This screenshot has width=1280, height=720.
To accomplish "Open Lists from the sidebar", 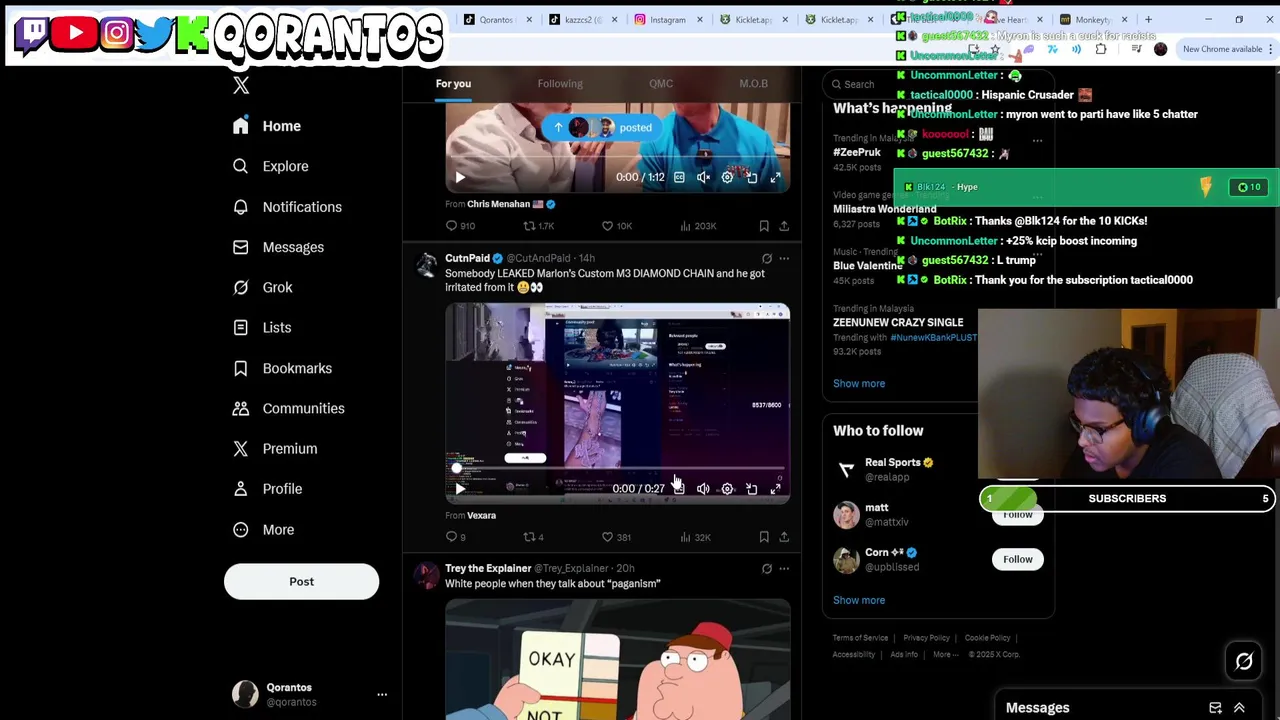I will pyautogui.click(x=261, y=328).
